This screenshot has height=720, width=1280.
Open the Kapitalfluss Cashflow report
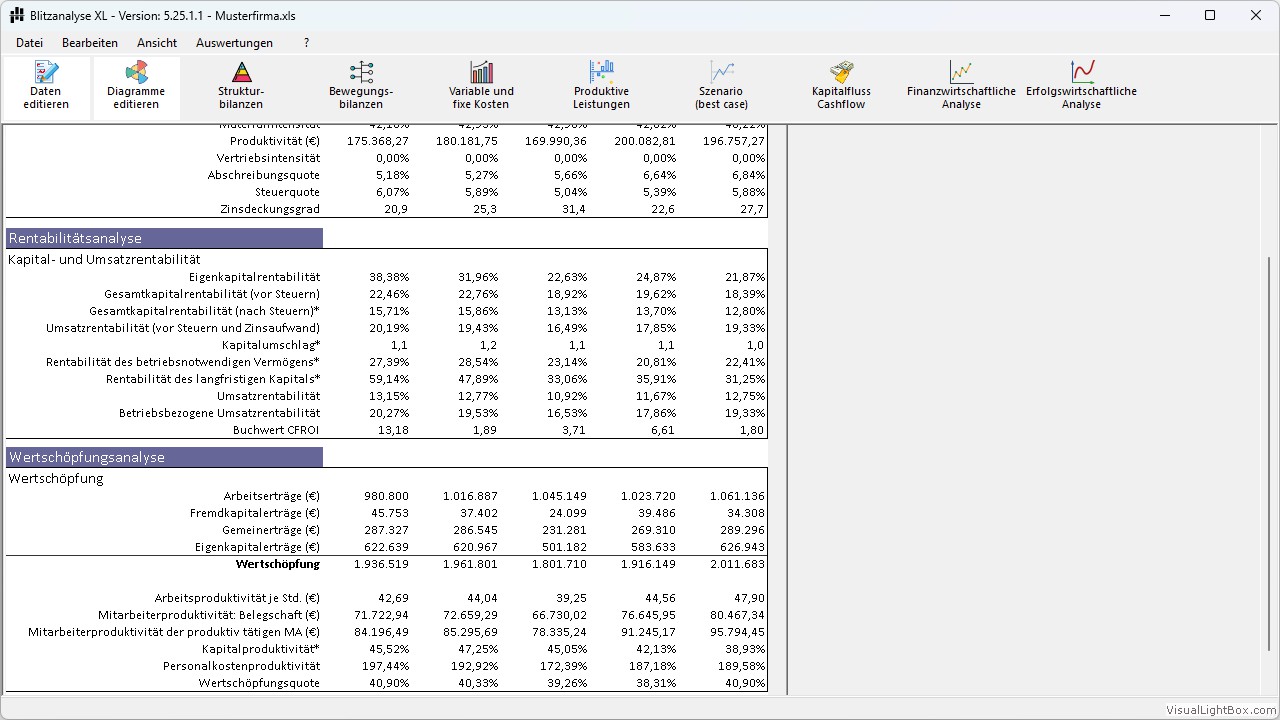click(x=841, y=87)
